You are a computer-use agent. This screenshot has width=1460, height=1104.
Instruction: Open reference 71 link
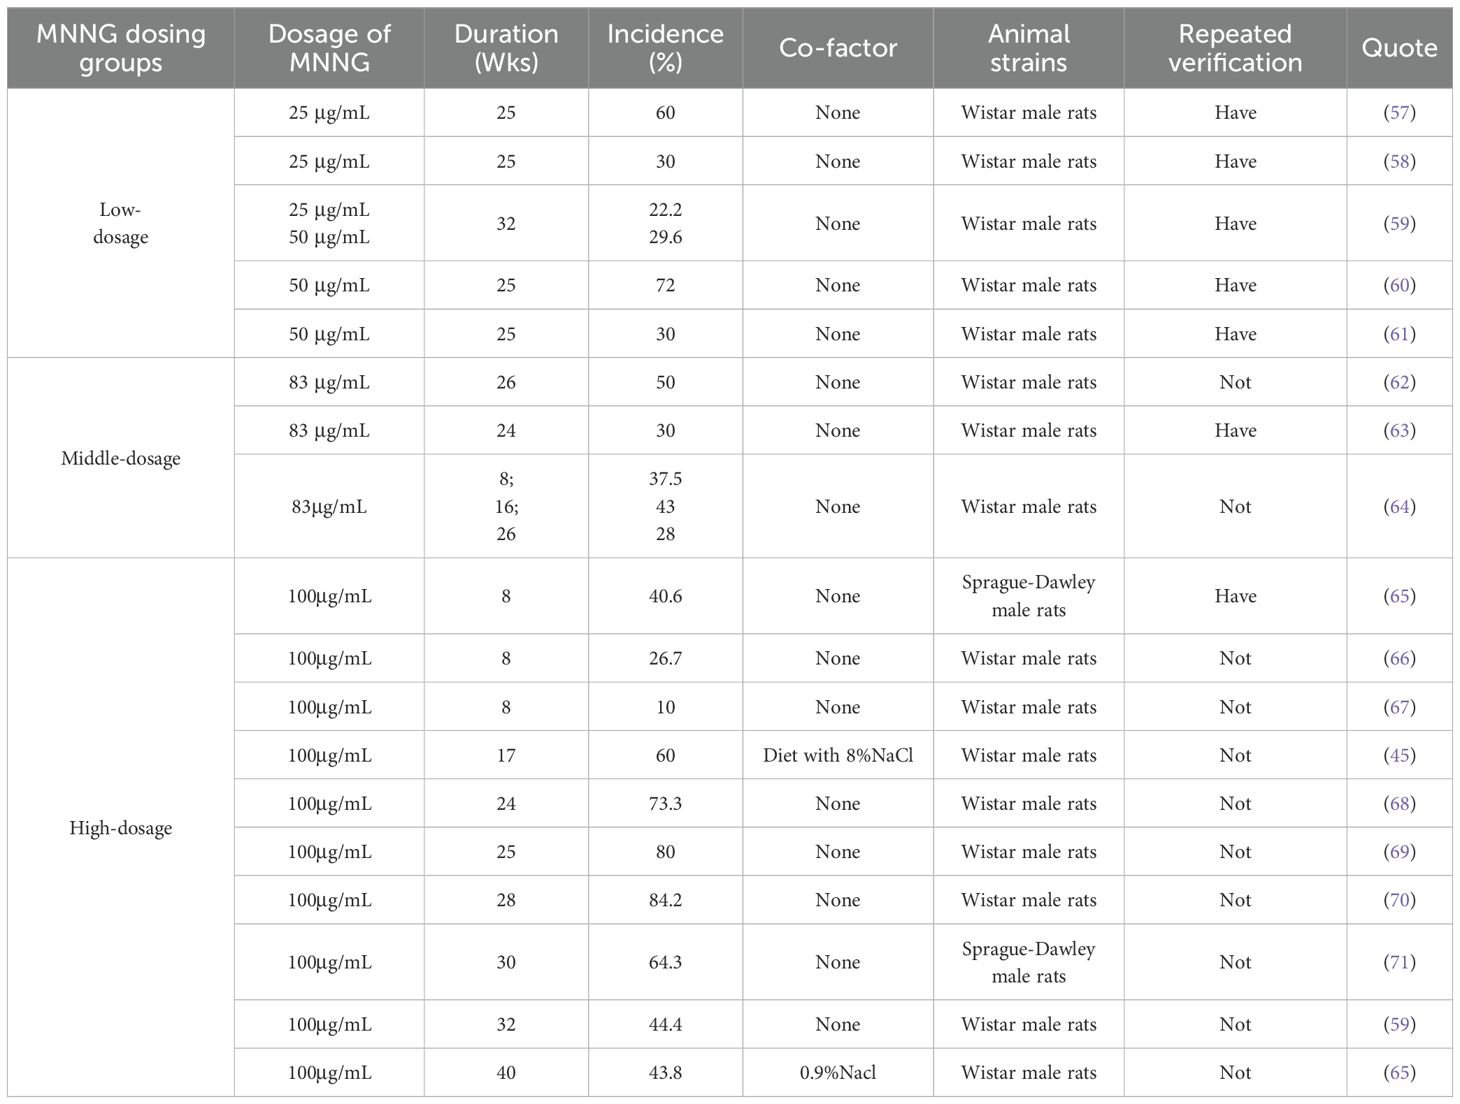1399,963
